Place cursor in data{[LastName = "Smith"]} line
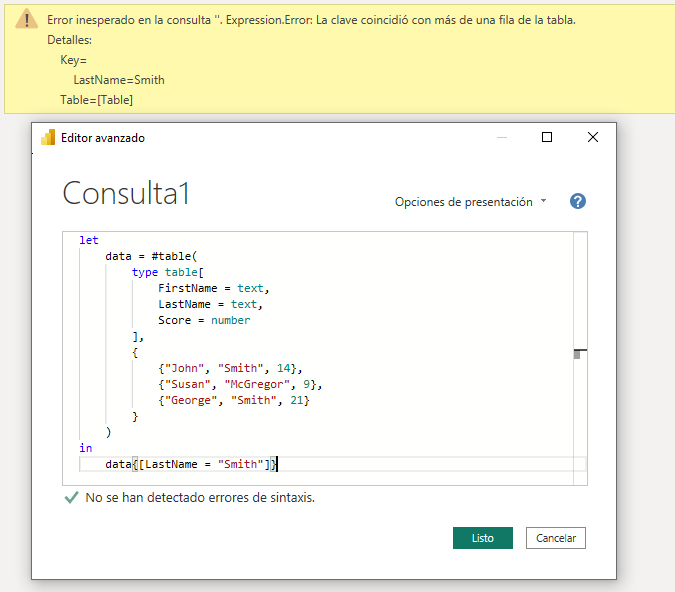 pos(190,464)
